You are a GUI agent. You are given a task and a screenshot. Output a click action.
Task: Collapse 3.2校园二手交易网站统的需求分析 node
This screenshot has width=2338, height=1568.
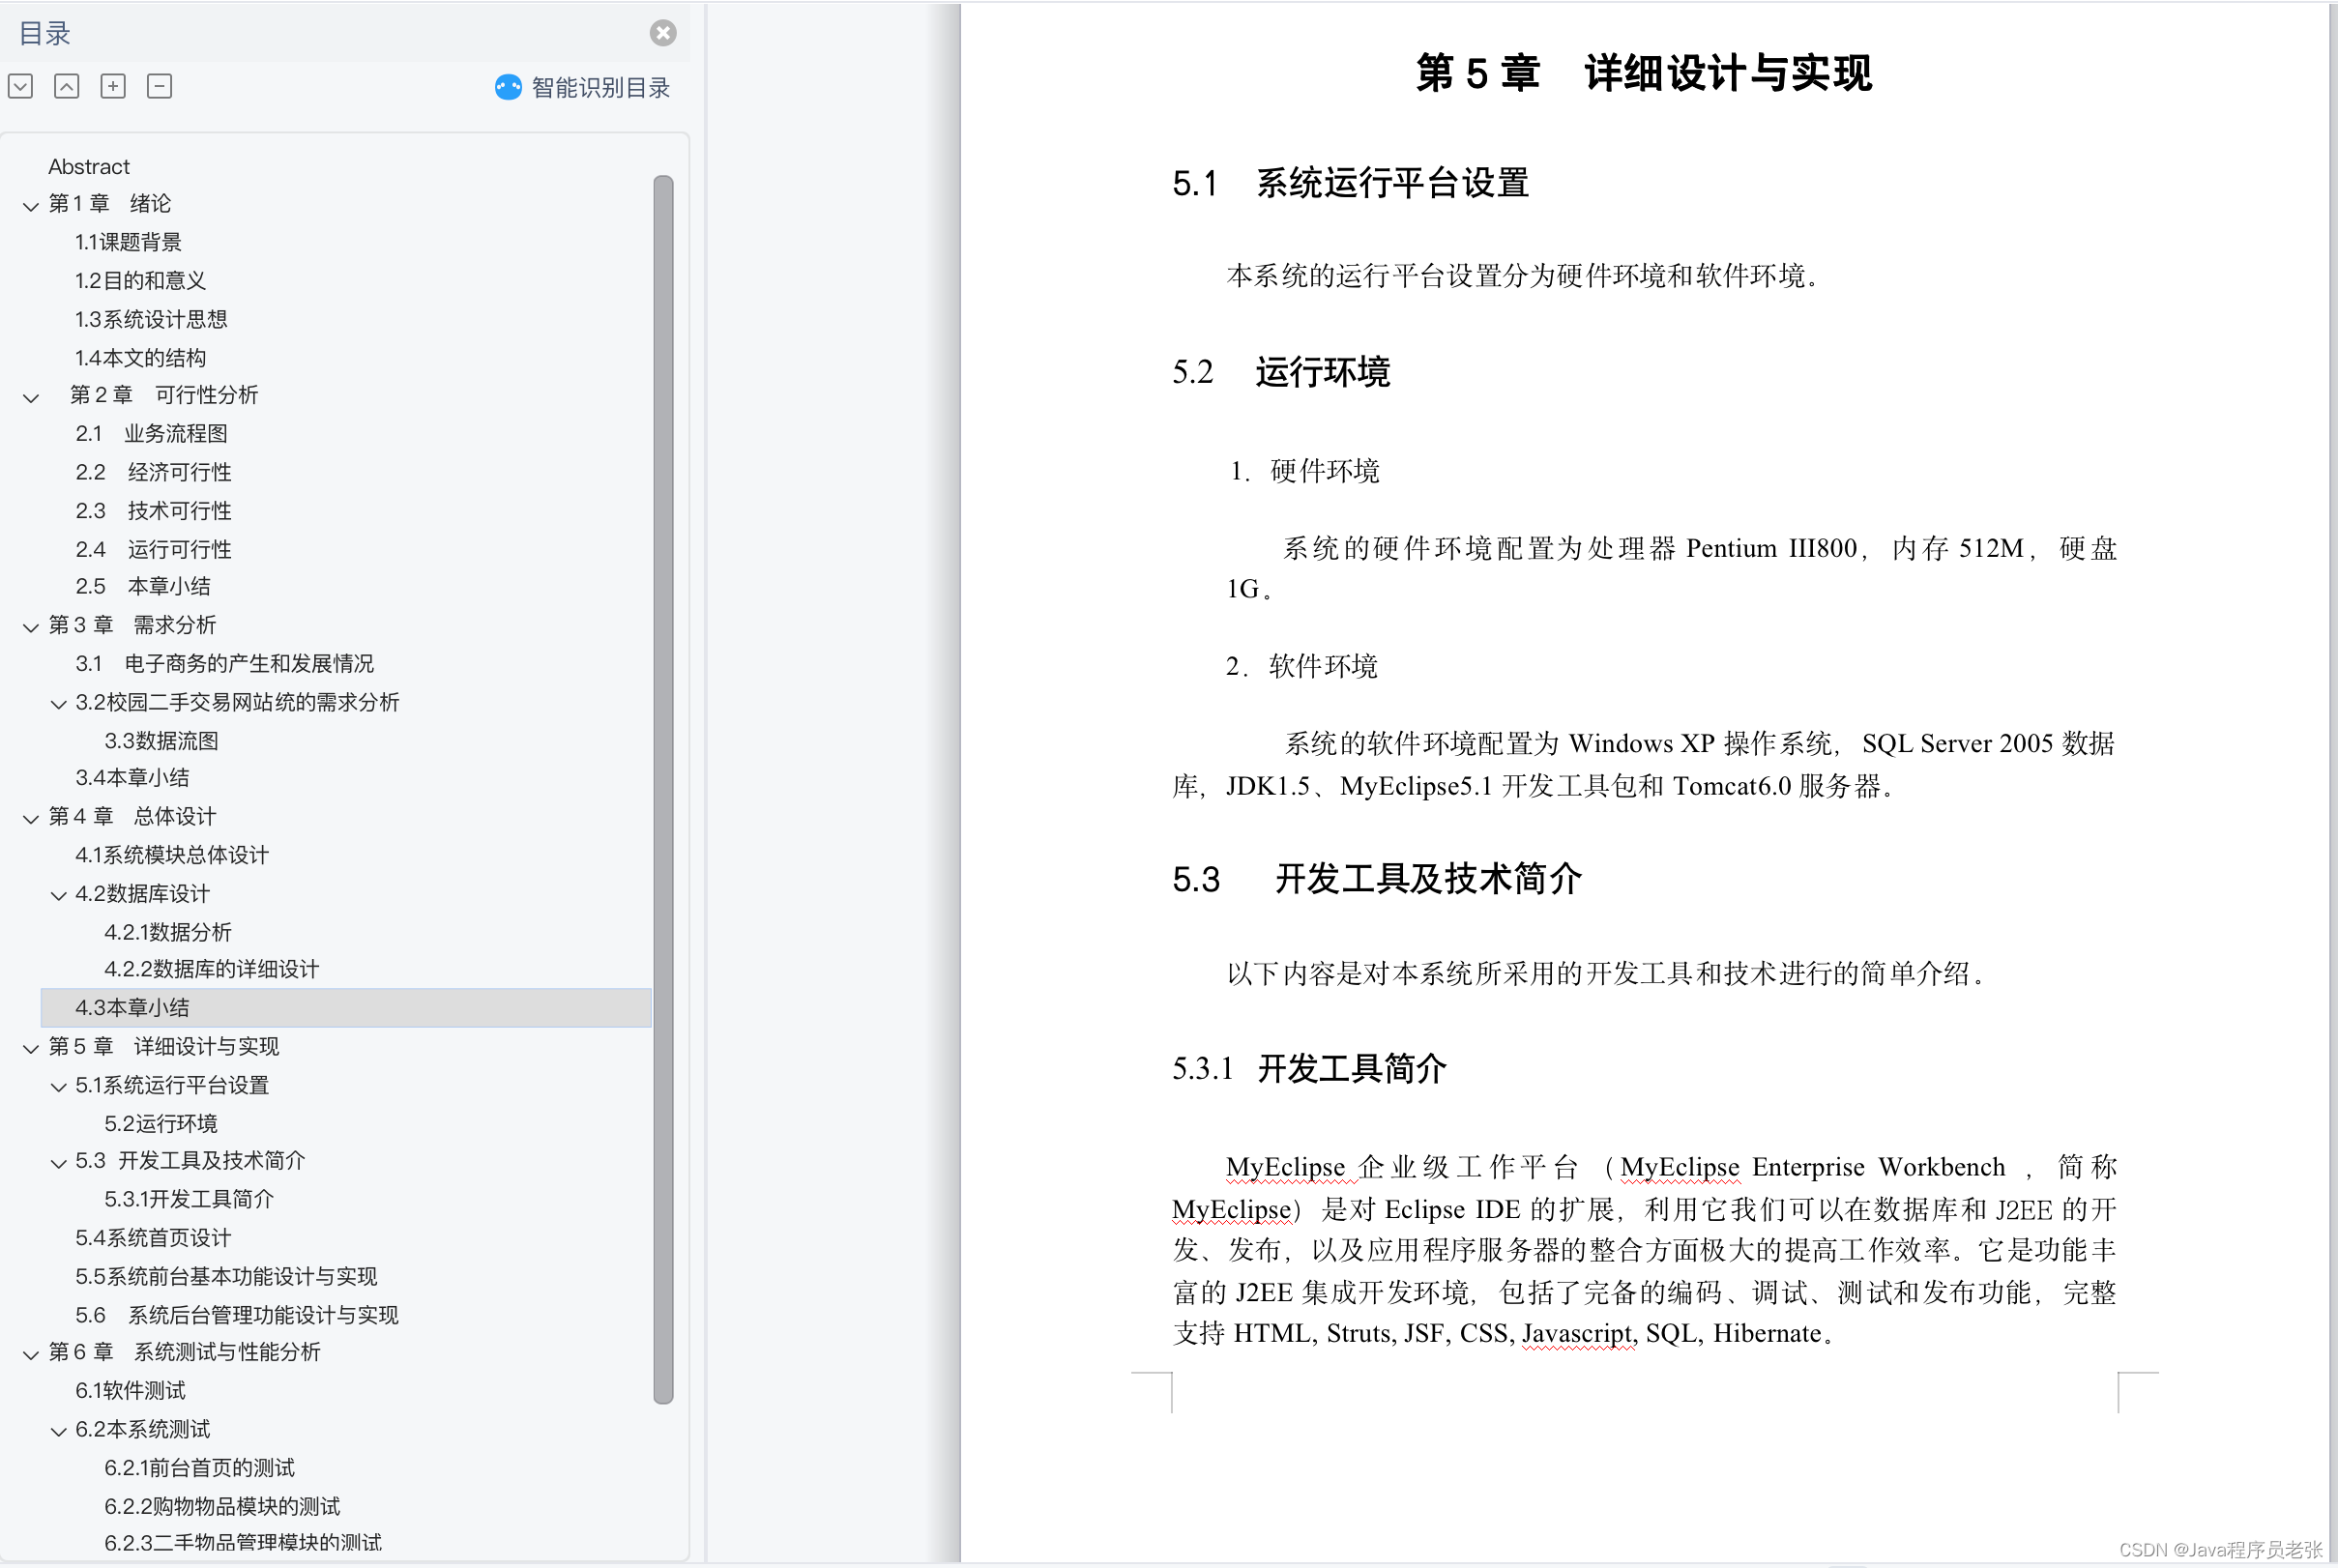[x=59, y=704]
